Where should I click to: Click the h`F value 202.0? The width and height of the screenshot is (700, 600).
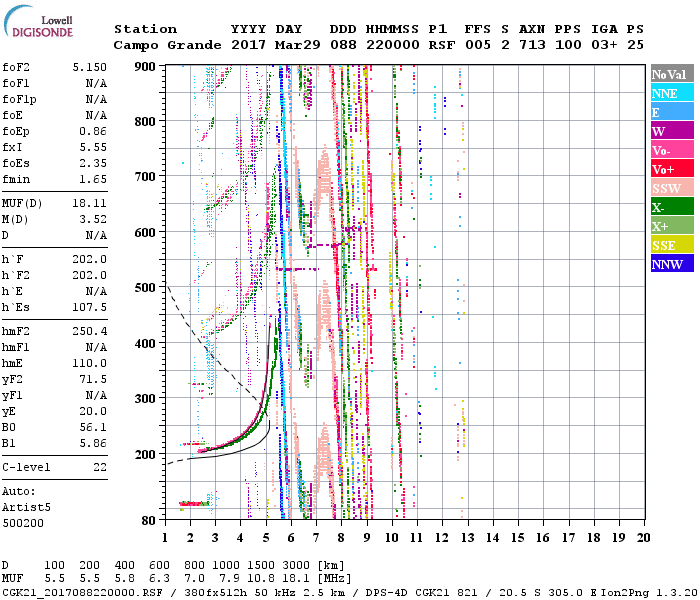90,259
